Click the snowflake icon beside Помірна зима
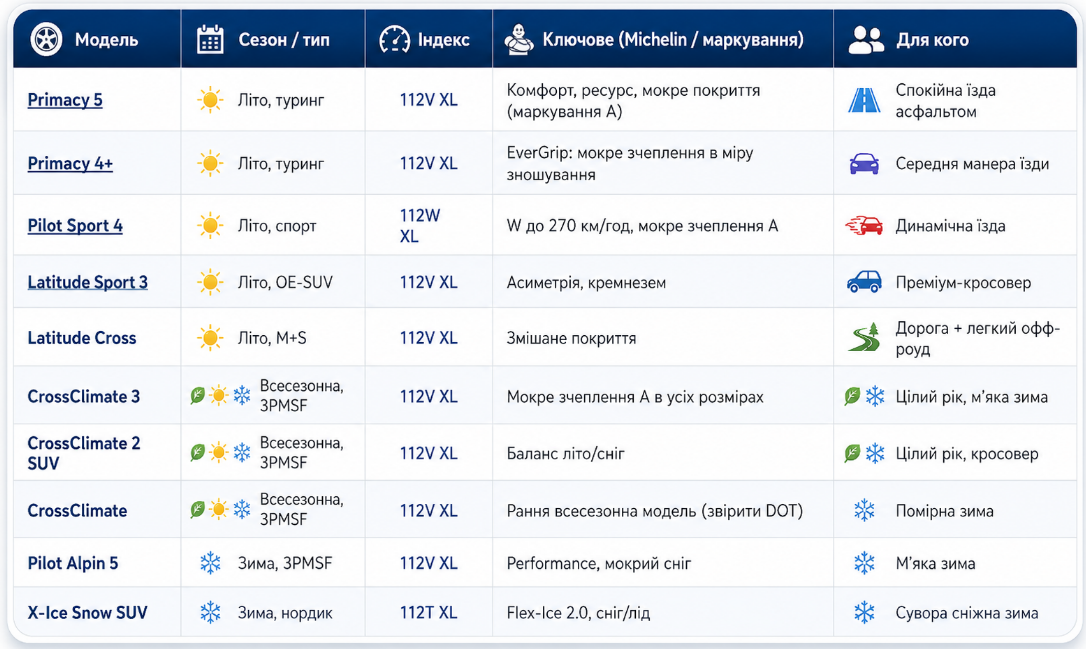 864,510
